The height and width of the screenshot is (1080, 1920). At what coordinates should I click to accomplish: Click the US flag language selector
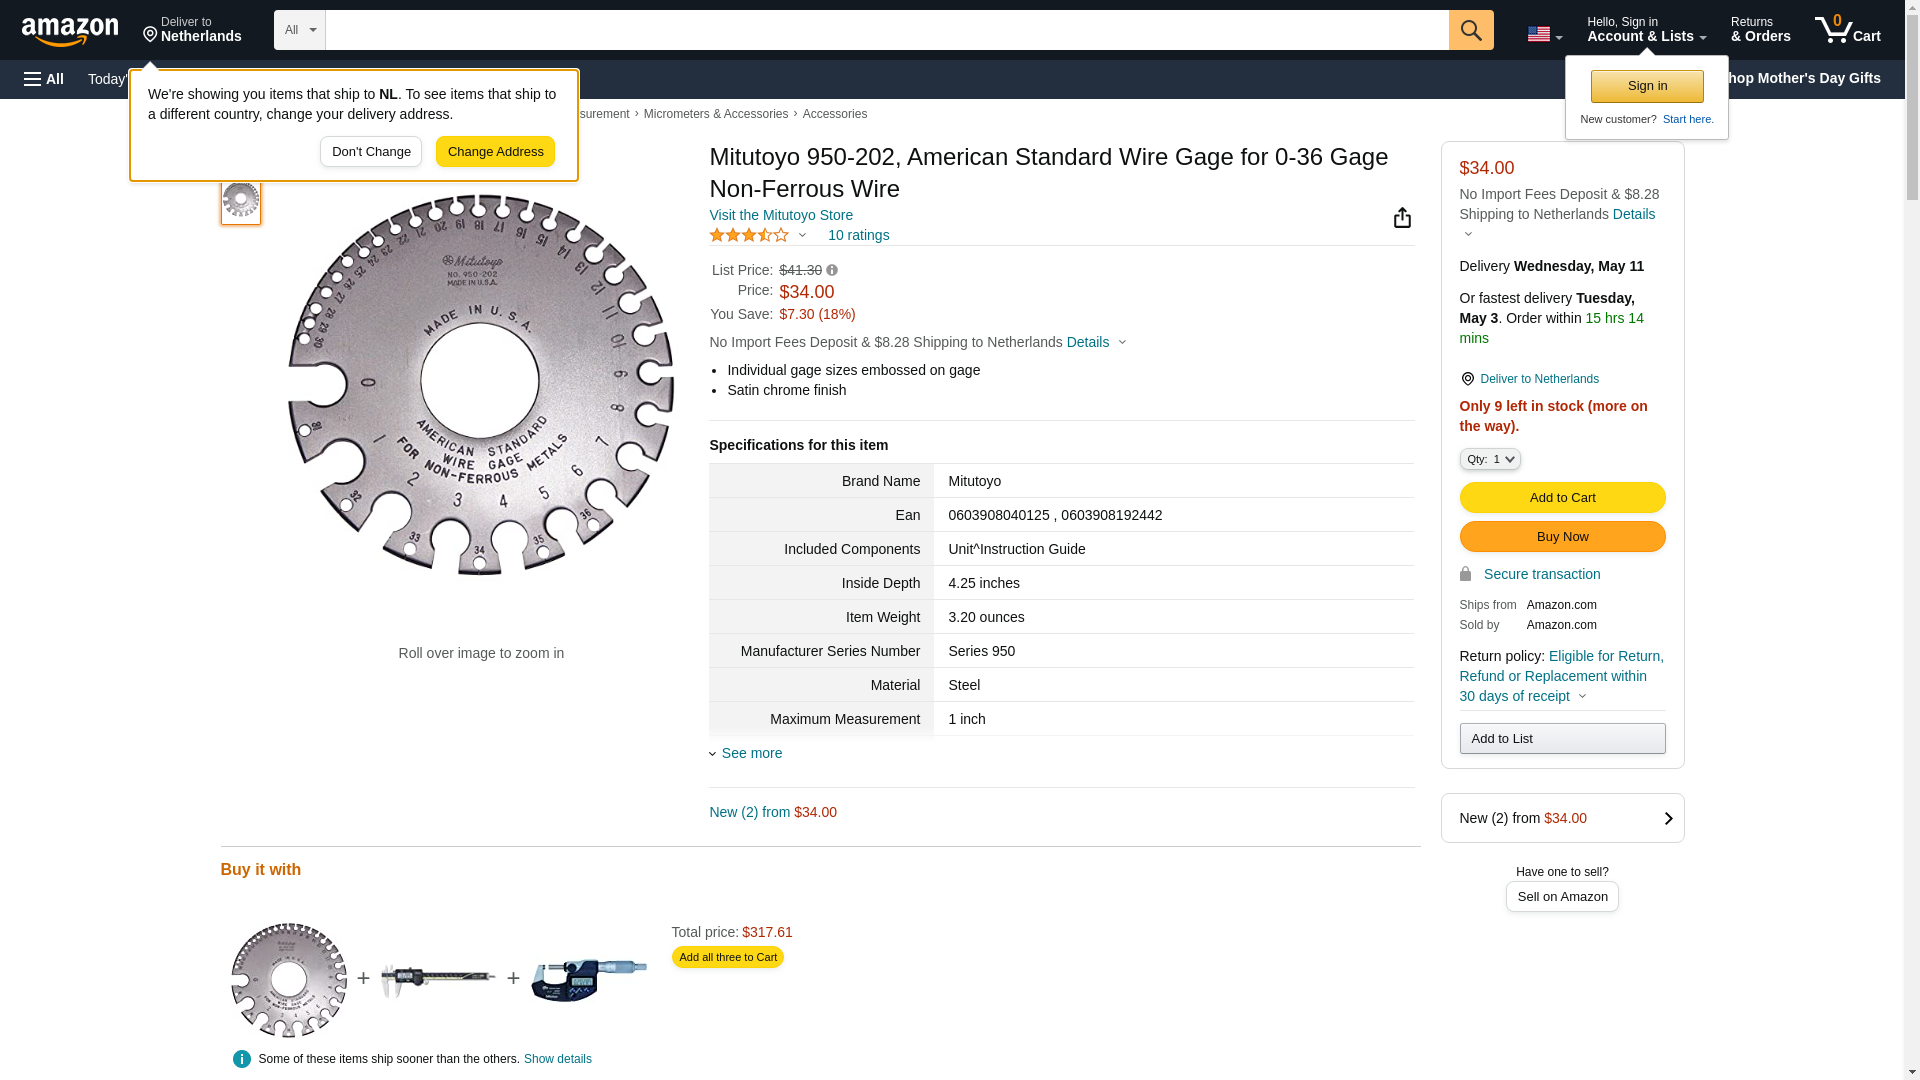(1544, 34)
